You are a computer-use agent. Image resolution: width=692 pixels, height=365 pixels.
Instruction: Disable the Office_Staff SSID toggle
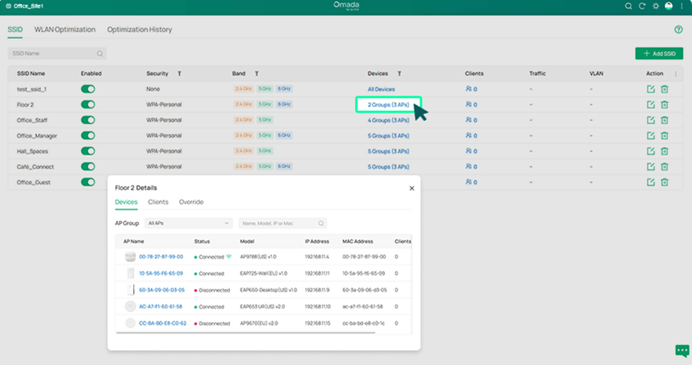coord(88,120)
